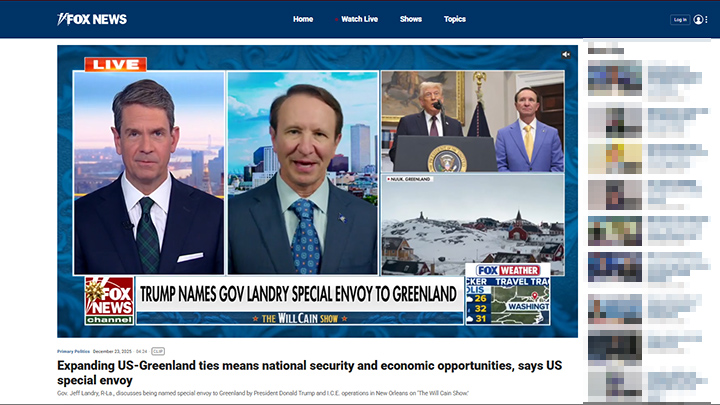Image resolution: width=720 pixels, height=405 pixels.
Task: Click the CLIP badge next to video duration
Action: click(x=158, y=352)
